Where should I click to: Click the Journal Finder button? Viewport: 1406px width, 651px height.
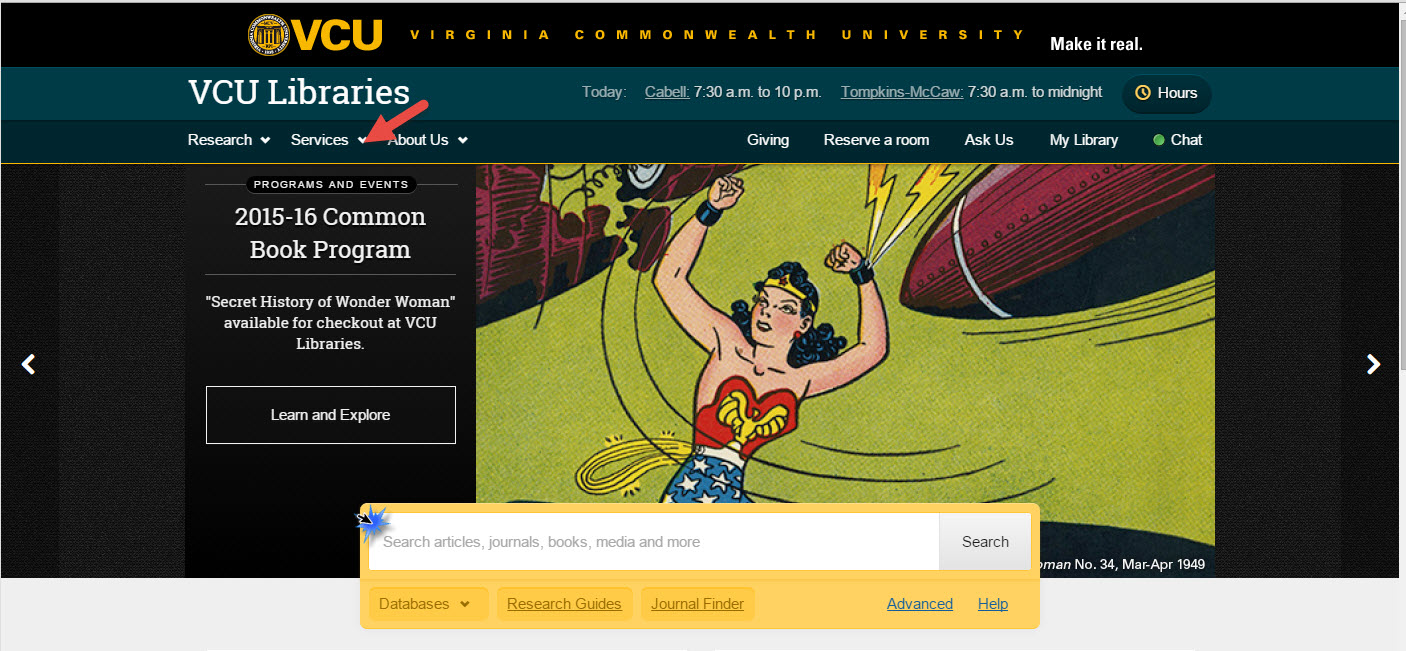click(697, 603)
